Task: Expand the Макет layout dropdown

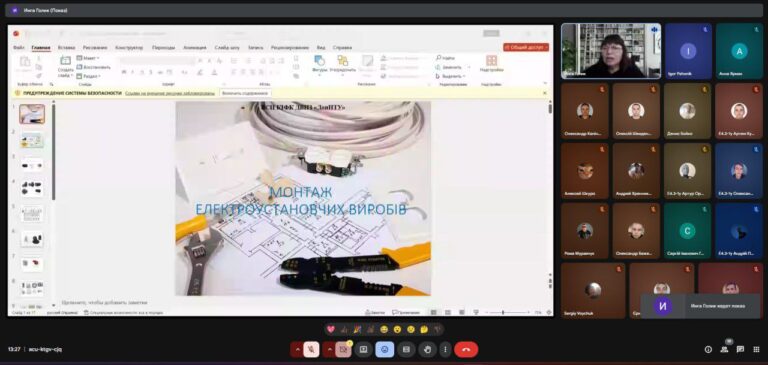Action: pyautogui.click(x=89, y=58)
